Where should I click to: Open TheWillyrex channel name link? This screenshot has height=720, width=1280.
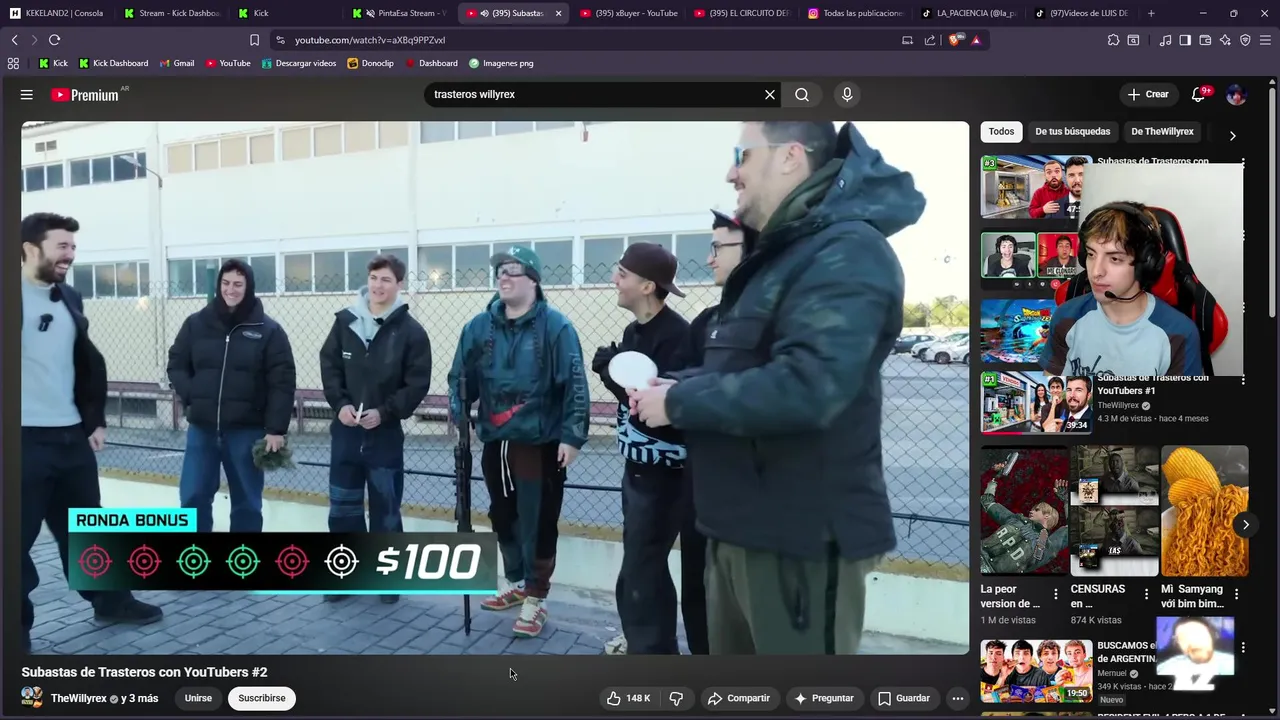79,698
